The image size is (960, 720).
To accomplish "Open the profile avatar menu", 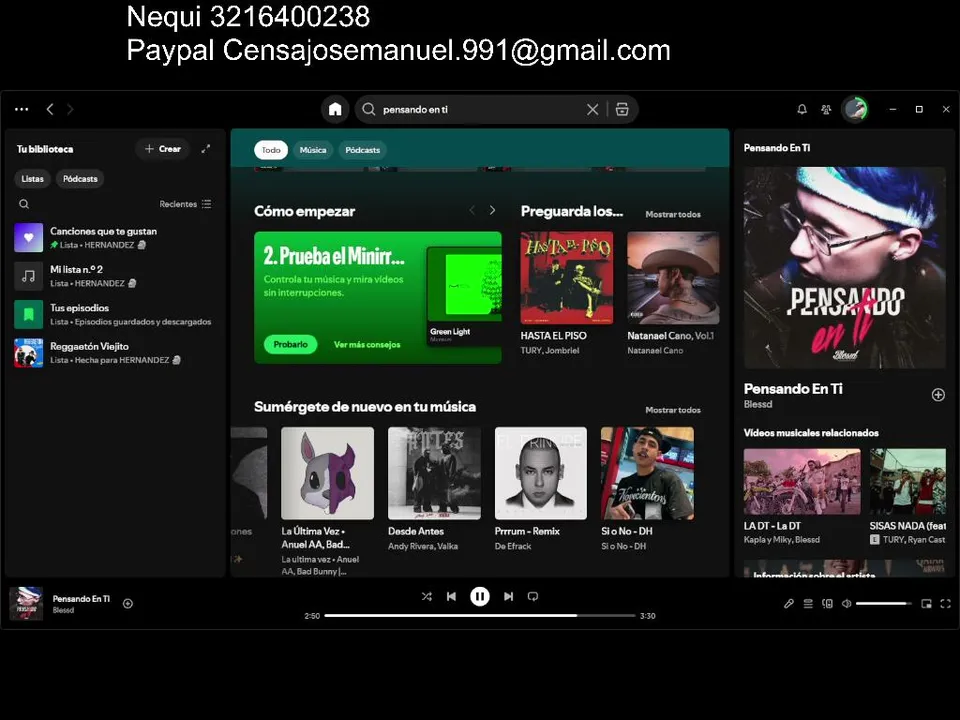I will click(855, 109).
